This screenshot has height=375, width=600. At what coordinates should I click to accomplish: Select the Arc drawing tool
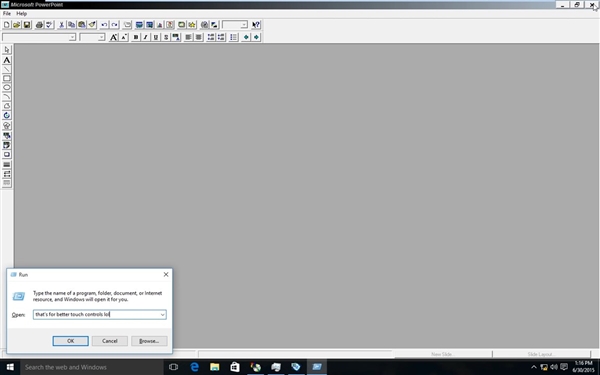7,97
